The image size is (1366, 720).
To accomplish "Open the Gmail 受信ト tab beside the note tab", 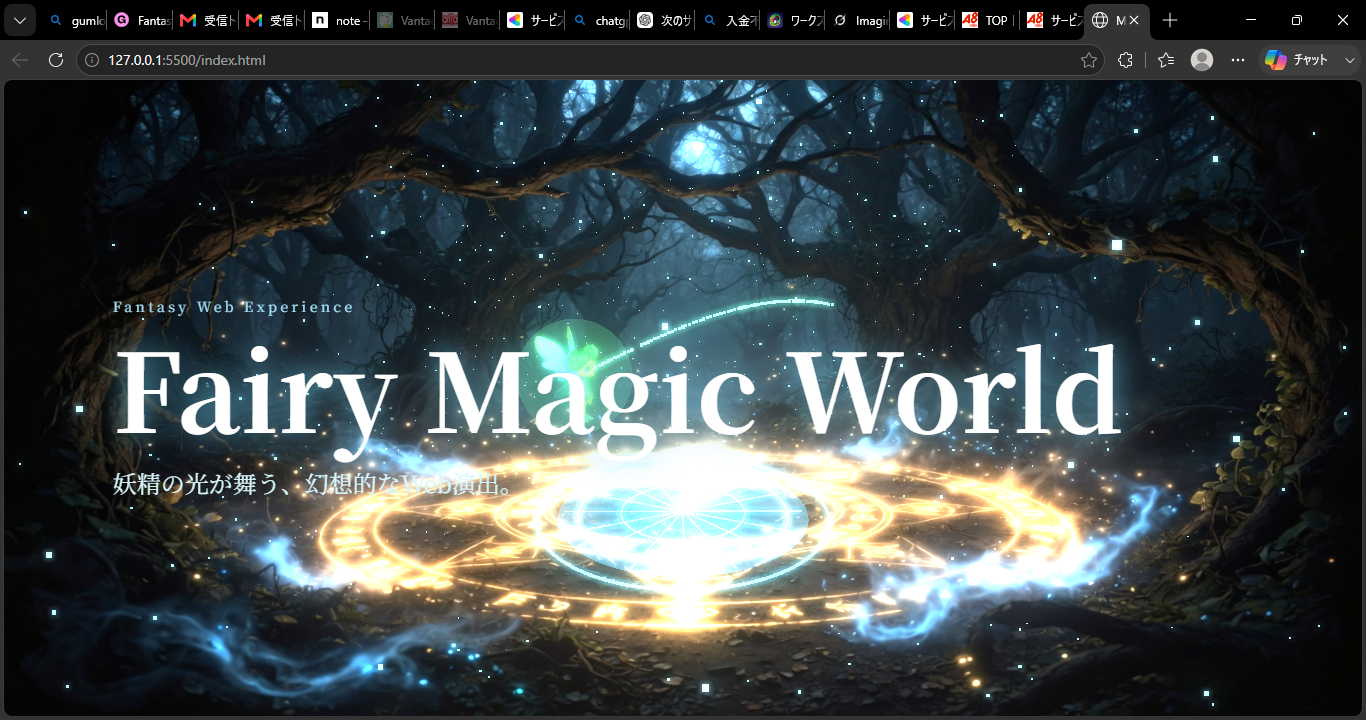I will click(273, 20).
